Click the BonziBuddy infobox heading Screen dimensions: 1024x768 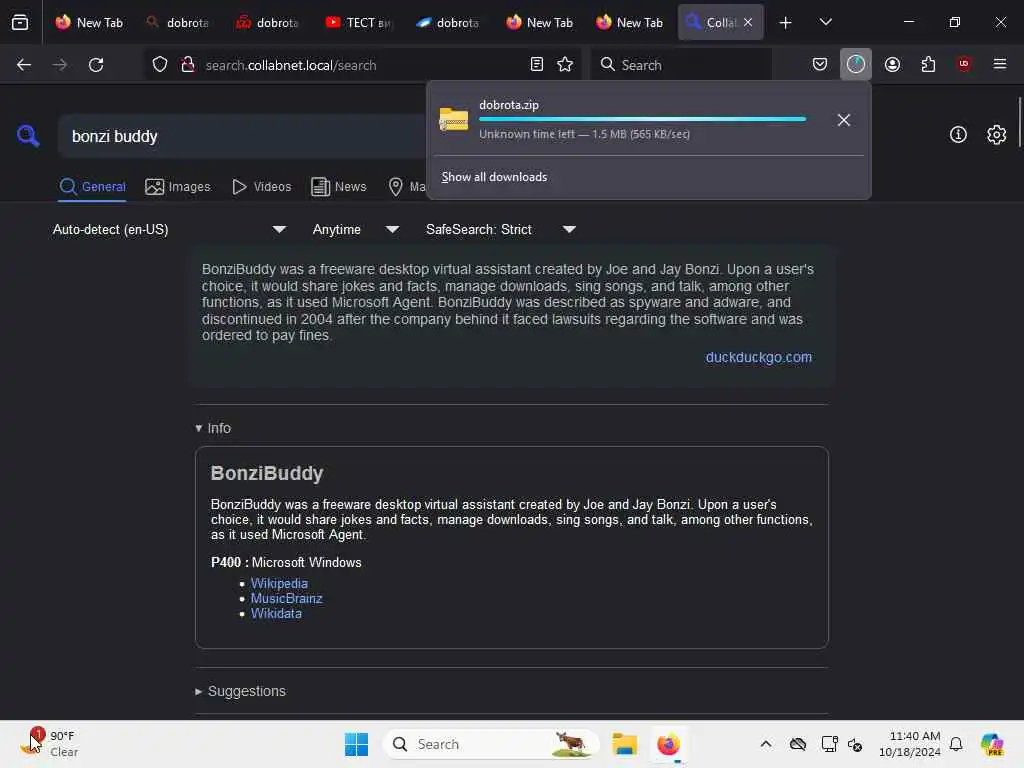[x=266, y=473]
